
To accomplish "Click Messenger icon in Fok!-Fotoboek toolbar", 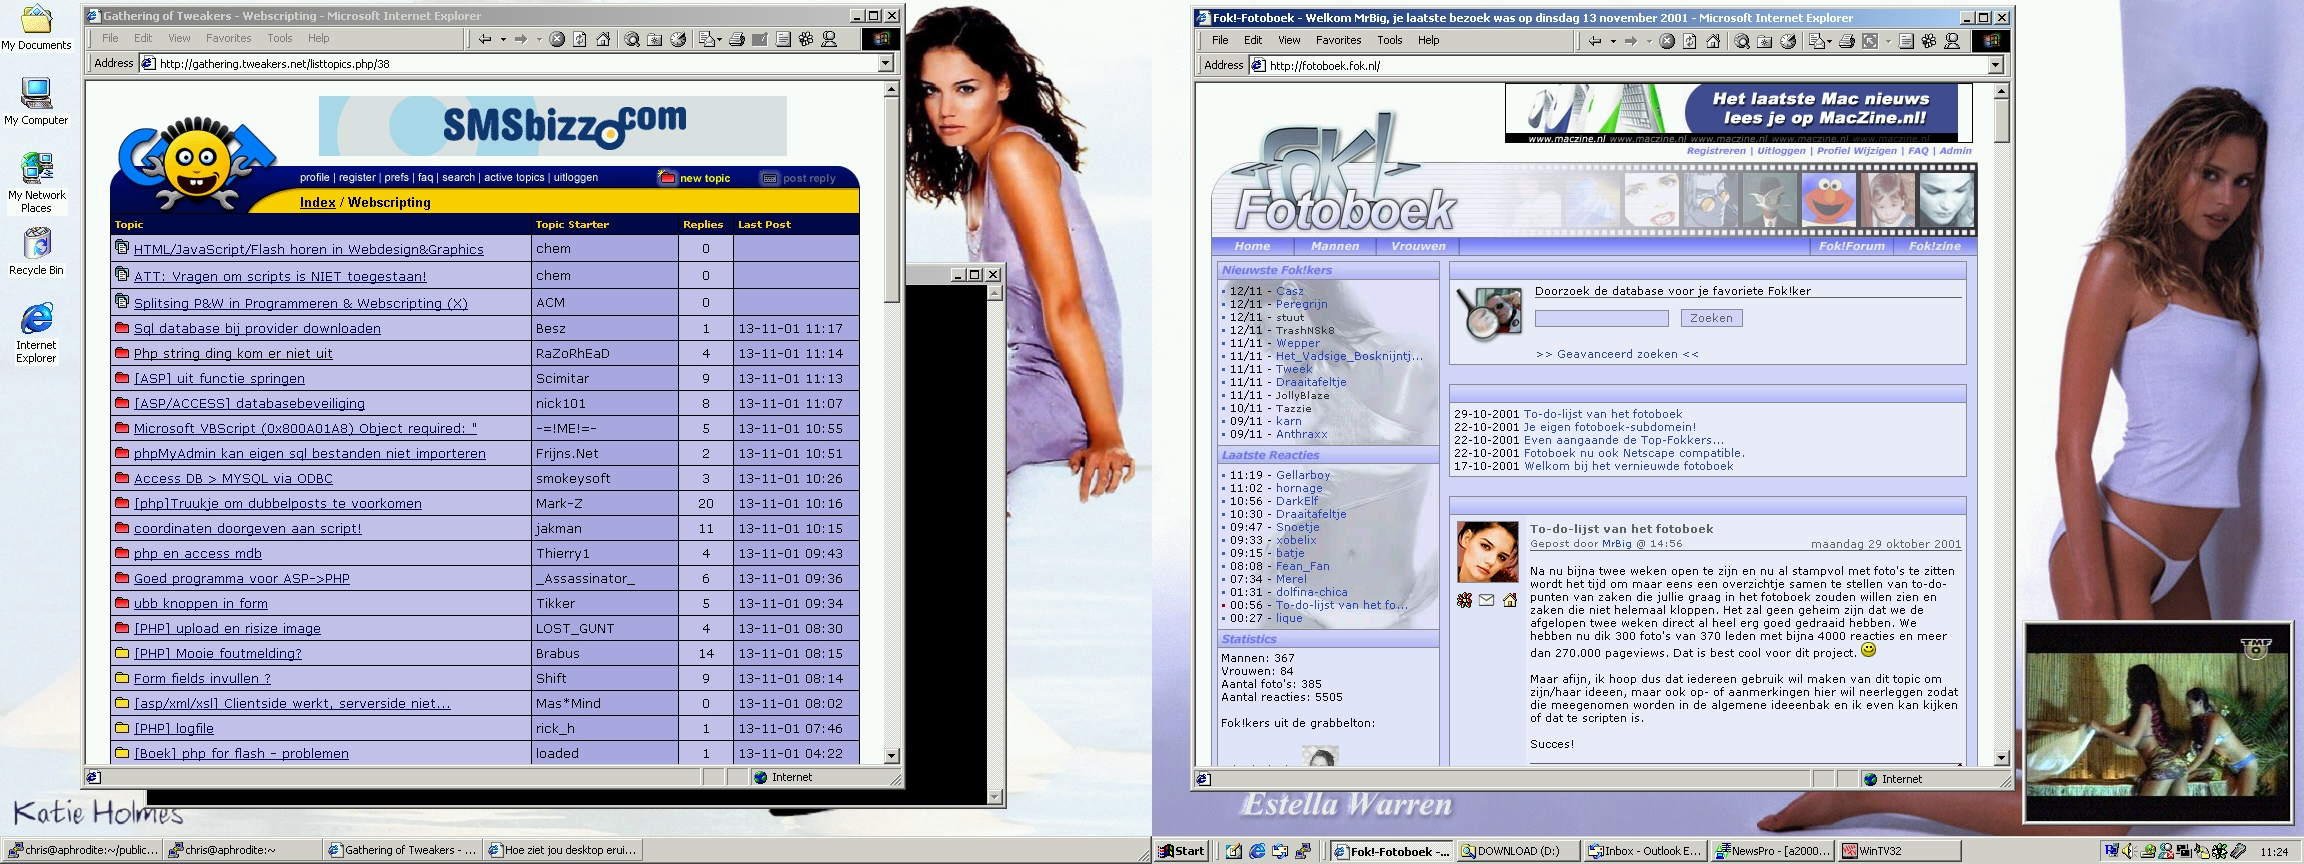I will [1952, 41].
